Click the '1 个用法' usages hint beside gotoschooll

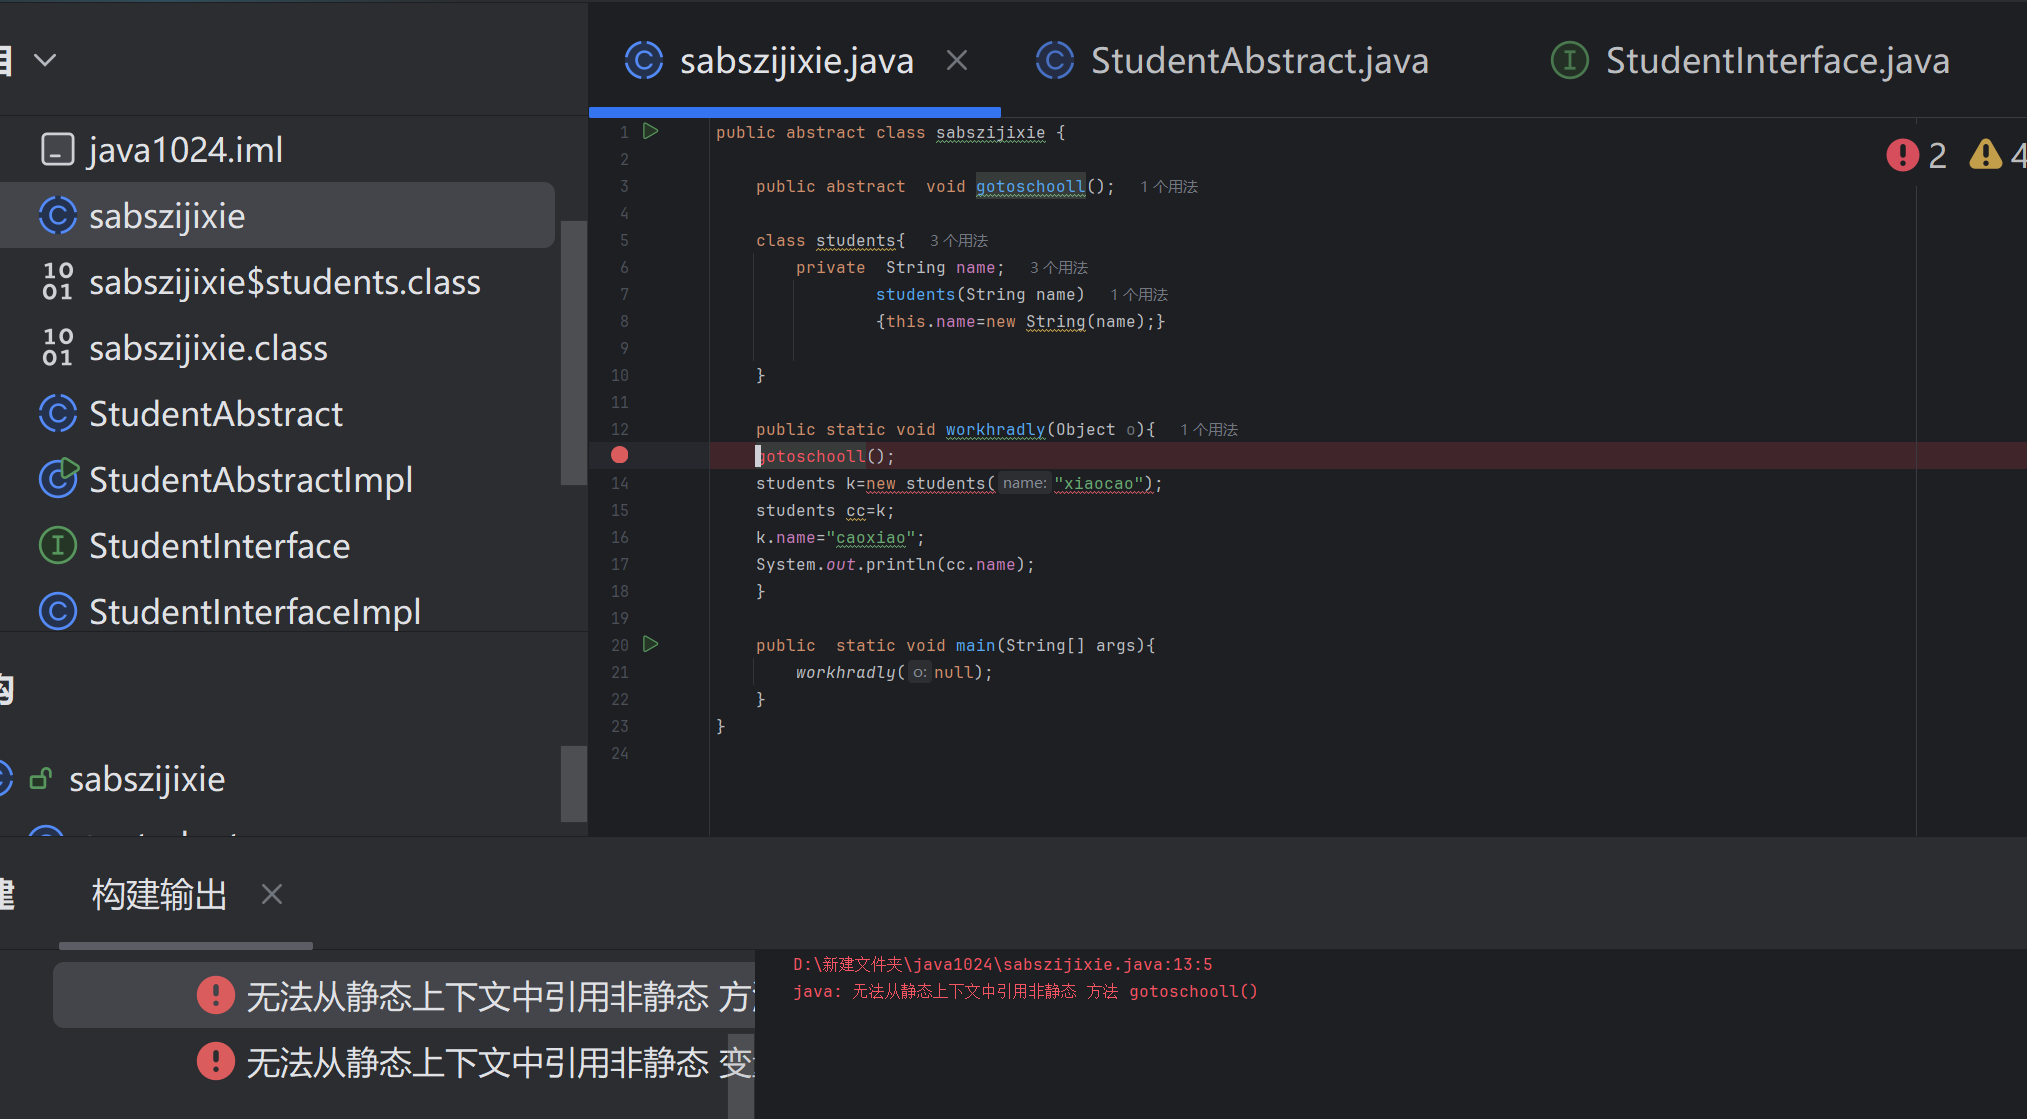click(1168, 187)
